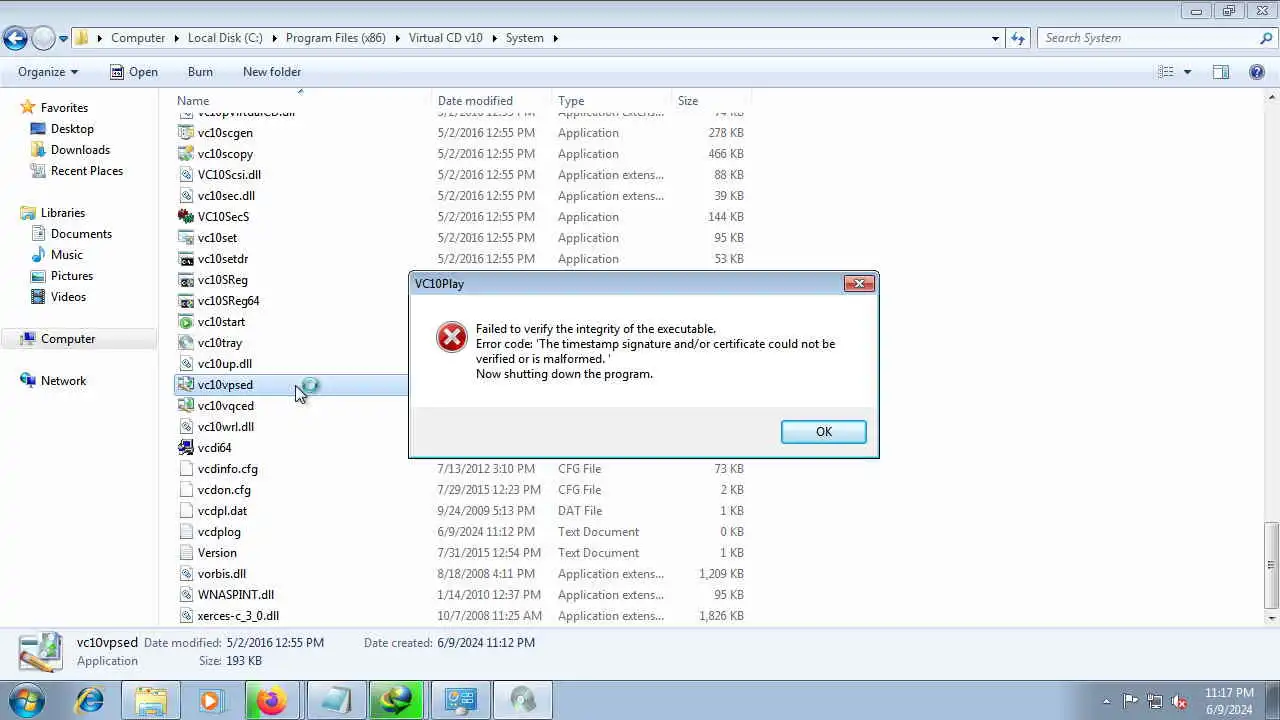Click the Explorer Forward navigation button

click(43, 38)
